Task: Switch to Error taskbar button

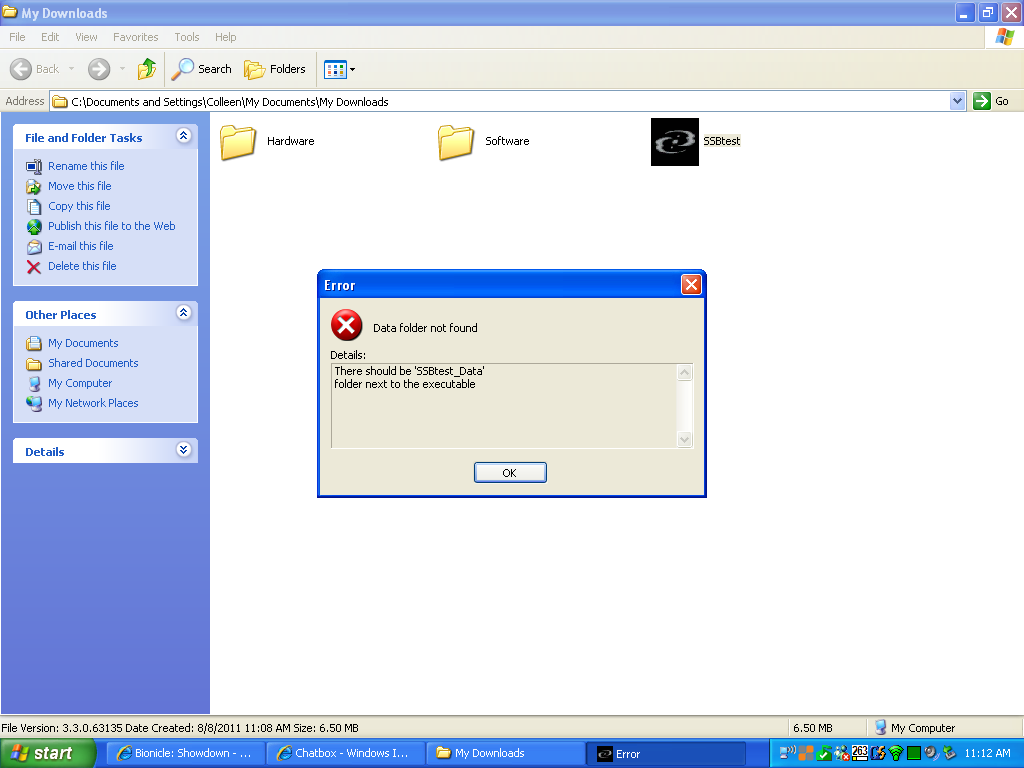Action: pos(666,754)
